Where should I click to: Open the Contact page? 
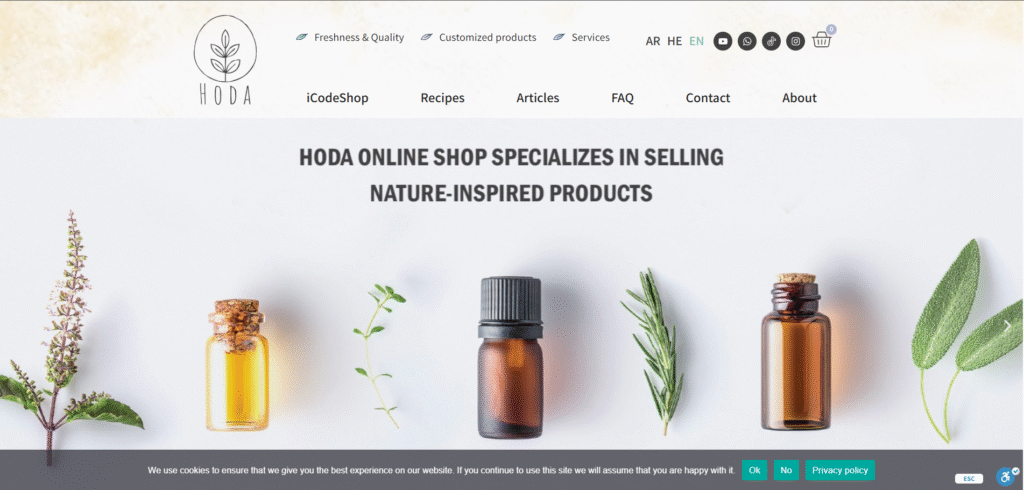tap(708, 98)
